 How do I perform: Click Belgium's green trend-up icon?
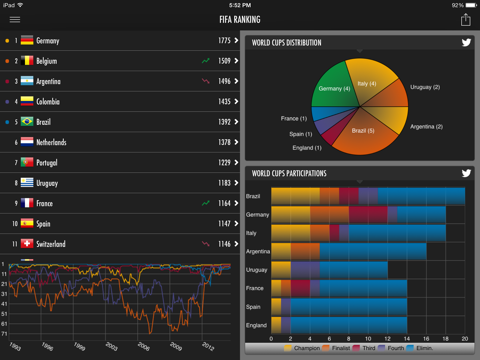(x=206, y=61)
